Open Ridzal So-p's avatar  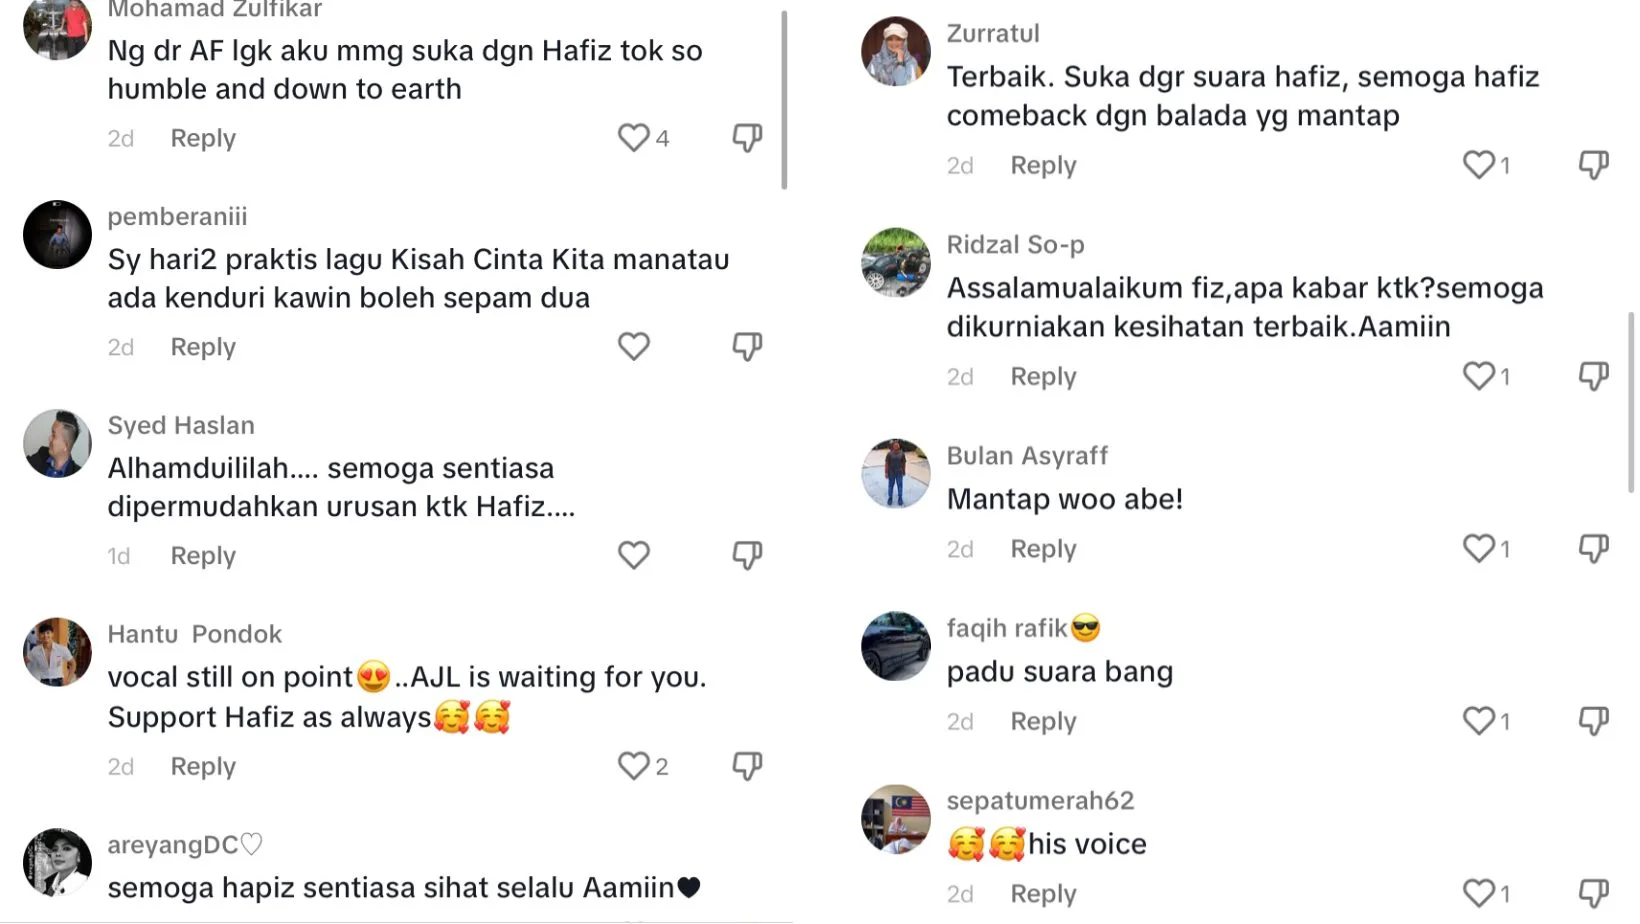pyautogui.click(x=896, y=263)
